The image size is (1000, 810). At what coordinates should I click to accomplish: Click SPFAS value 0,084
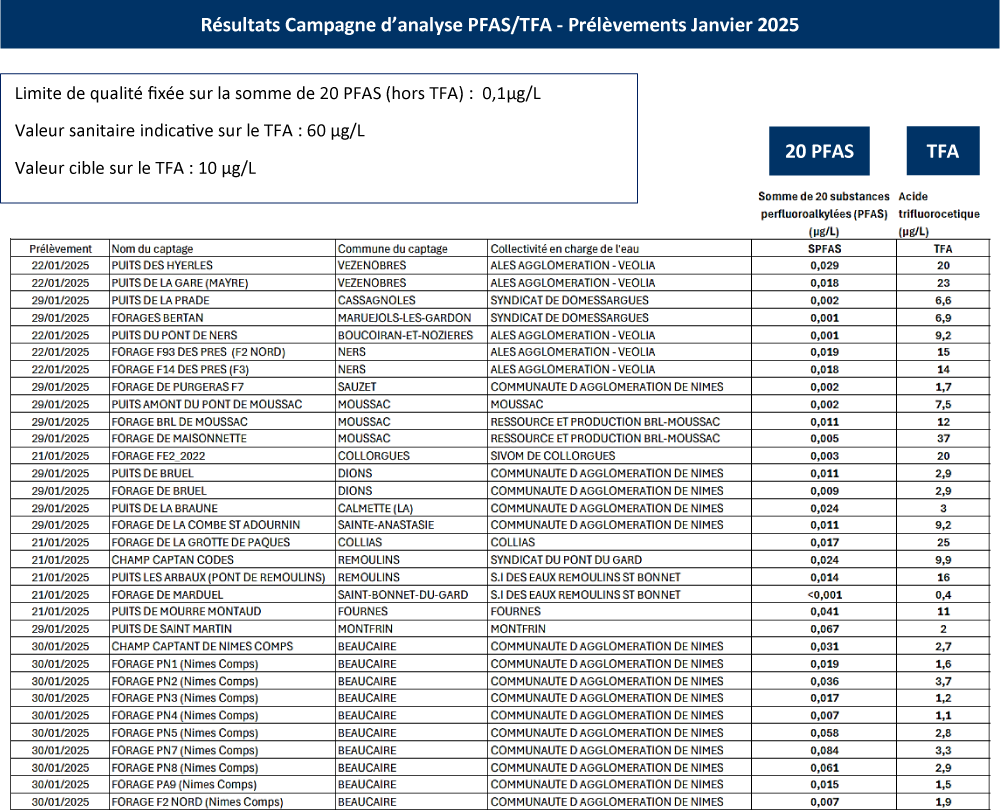click(825, 751)
